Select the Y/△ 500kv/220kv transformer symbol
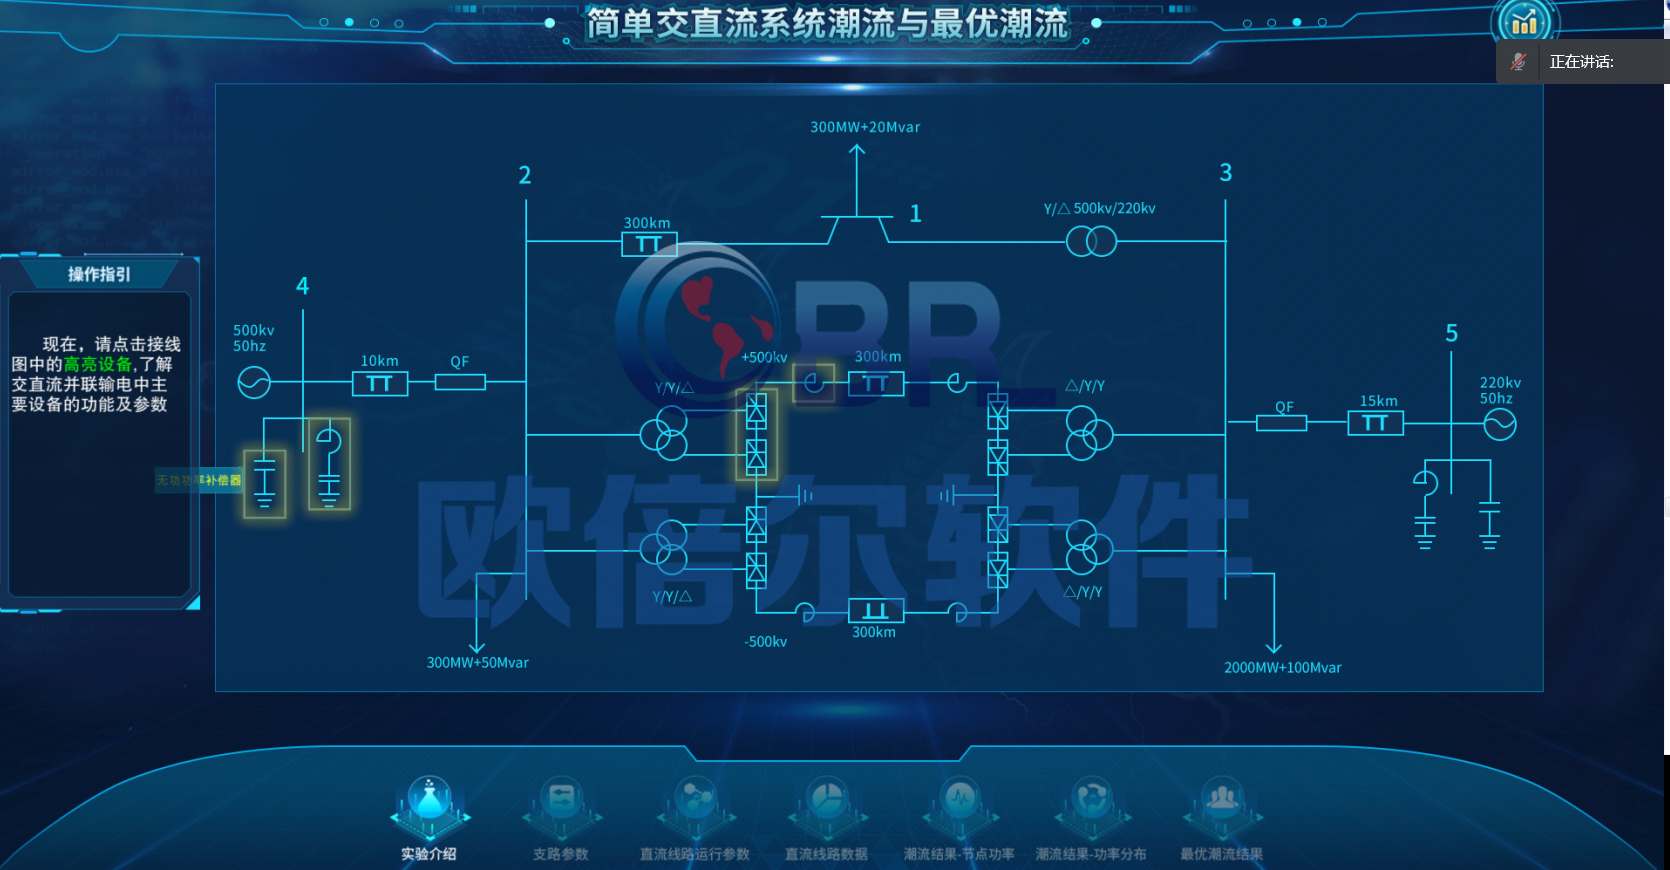The image size is (1670, 870). 1091,241
